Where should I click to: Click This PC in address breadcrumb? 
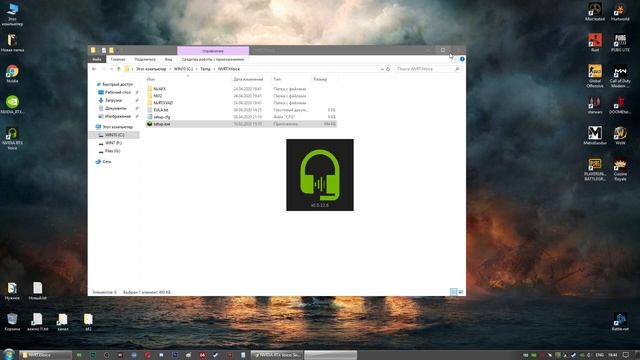point(151,69)
